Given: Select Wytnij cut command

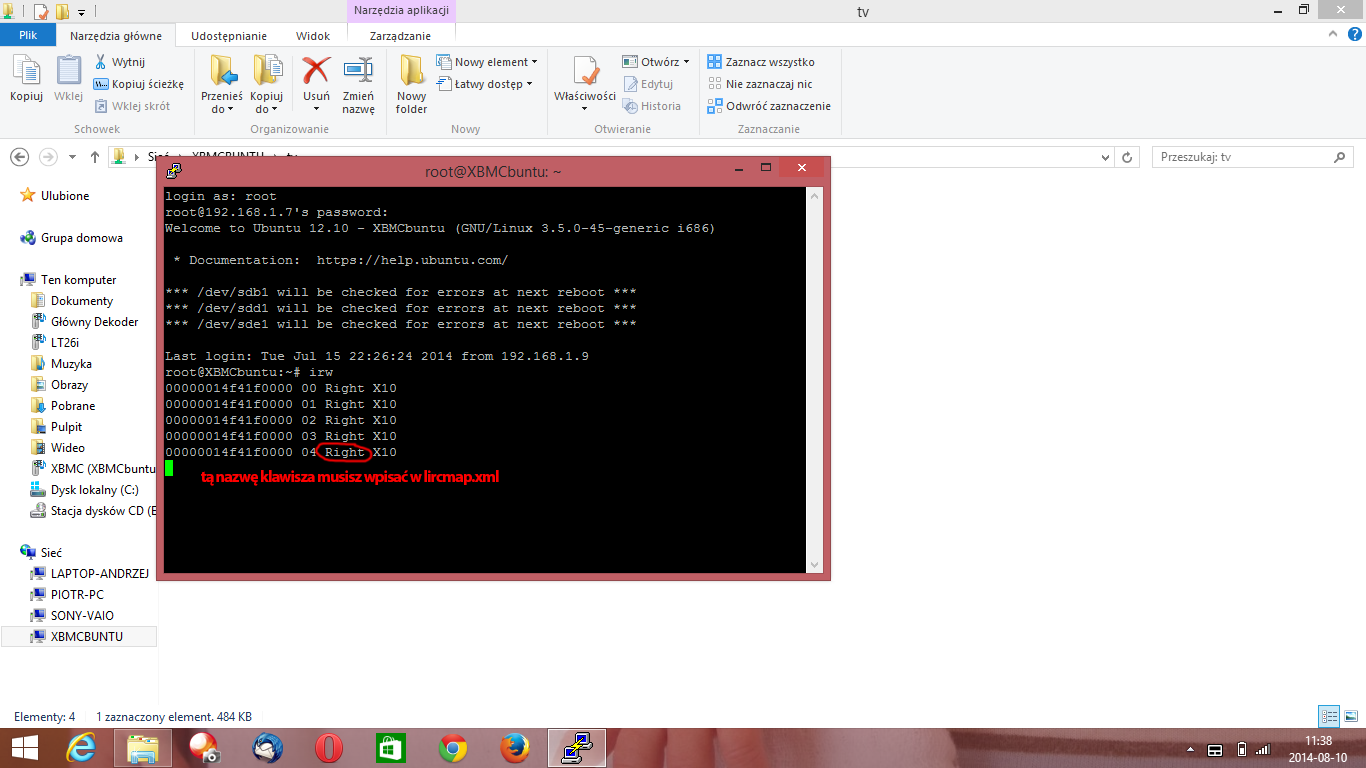Looking at the screenshot, I should (120, 62).
